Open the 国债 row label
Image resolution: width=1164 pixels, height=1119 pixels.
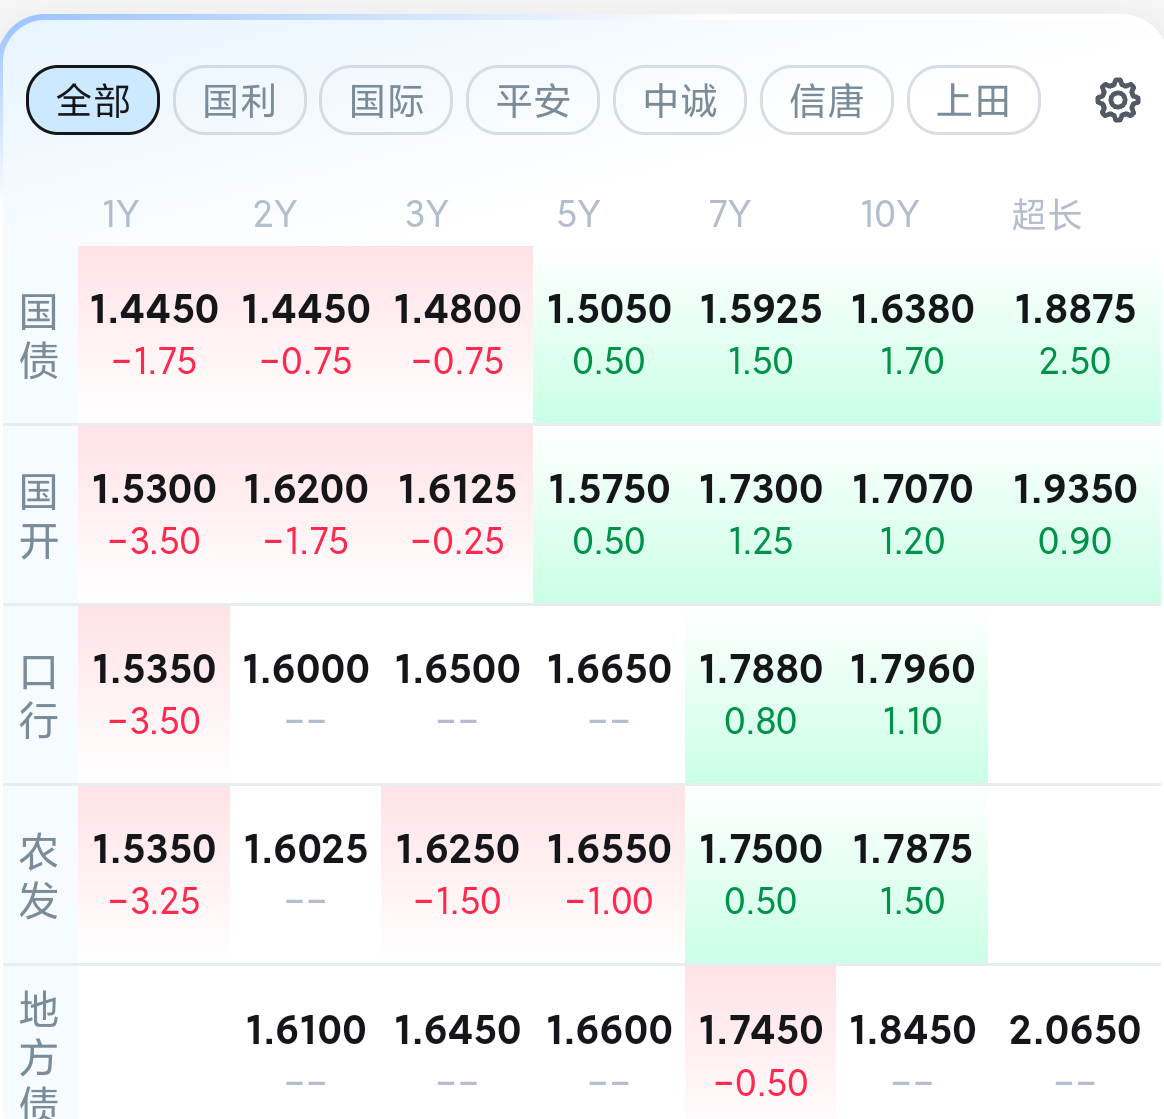[x=39, y=336]
